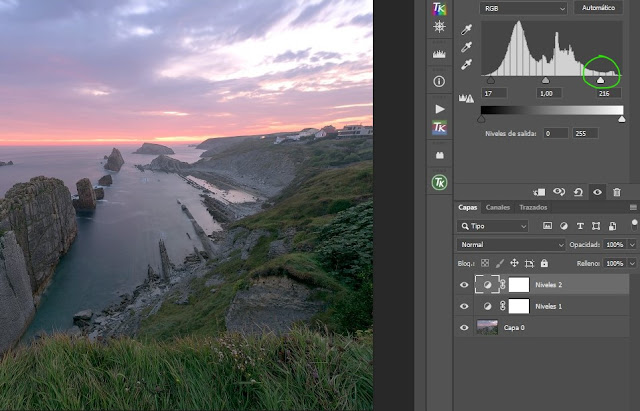Select the black point eyedropper
This screenshot has height=411, width=640.
point(466,29)
